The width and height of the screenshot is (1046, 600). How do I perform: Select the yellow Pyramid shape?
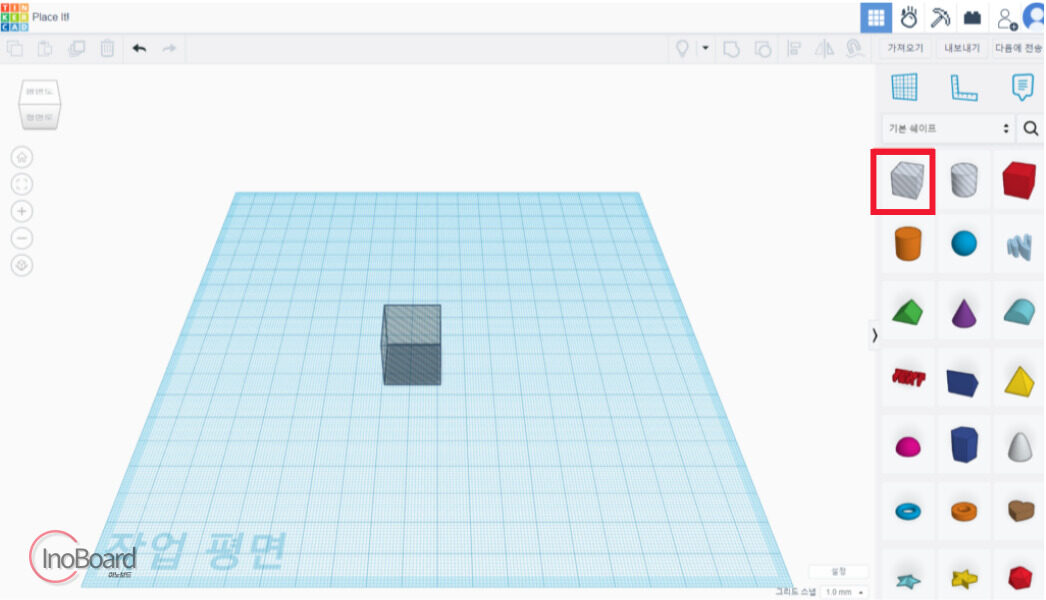pos(1019,381)
